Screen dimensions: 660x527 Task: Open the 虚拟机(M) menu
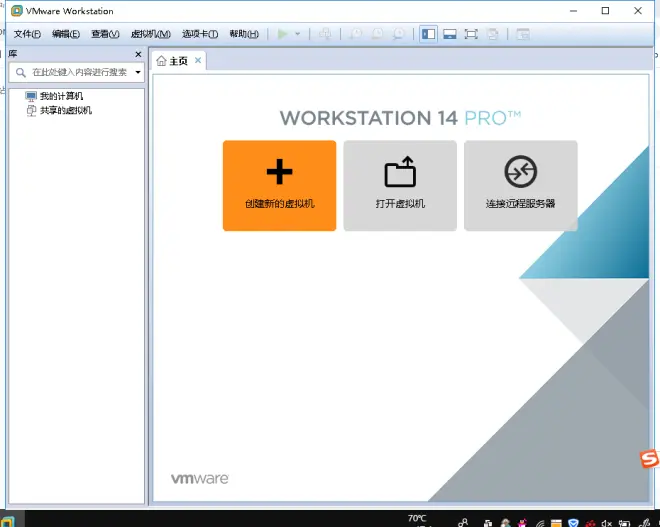coord(150,34)
